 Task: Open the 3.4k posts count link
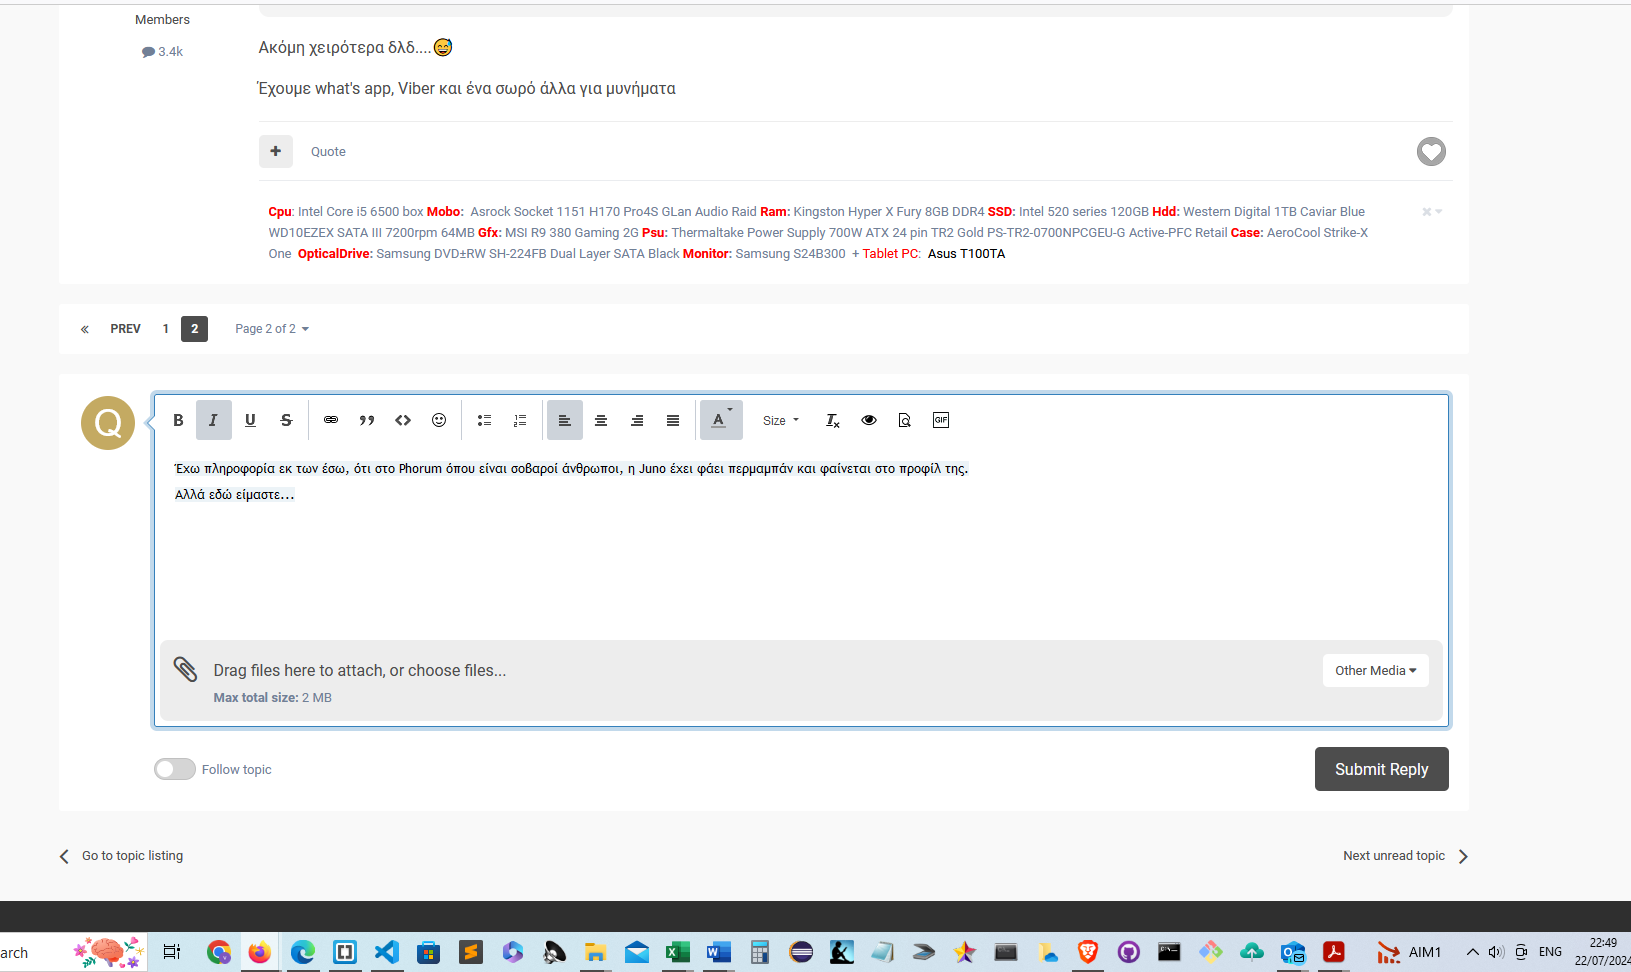[x=163, y=52]
